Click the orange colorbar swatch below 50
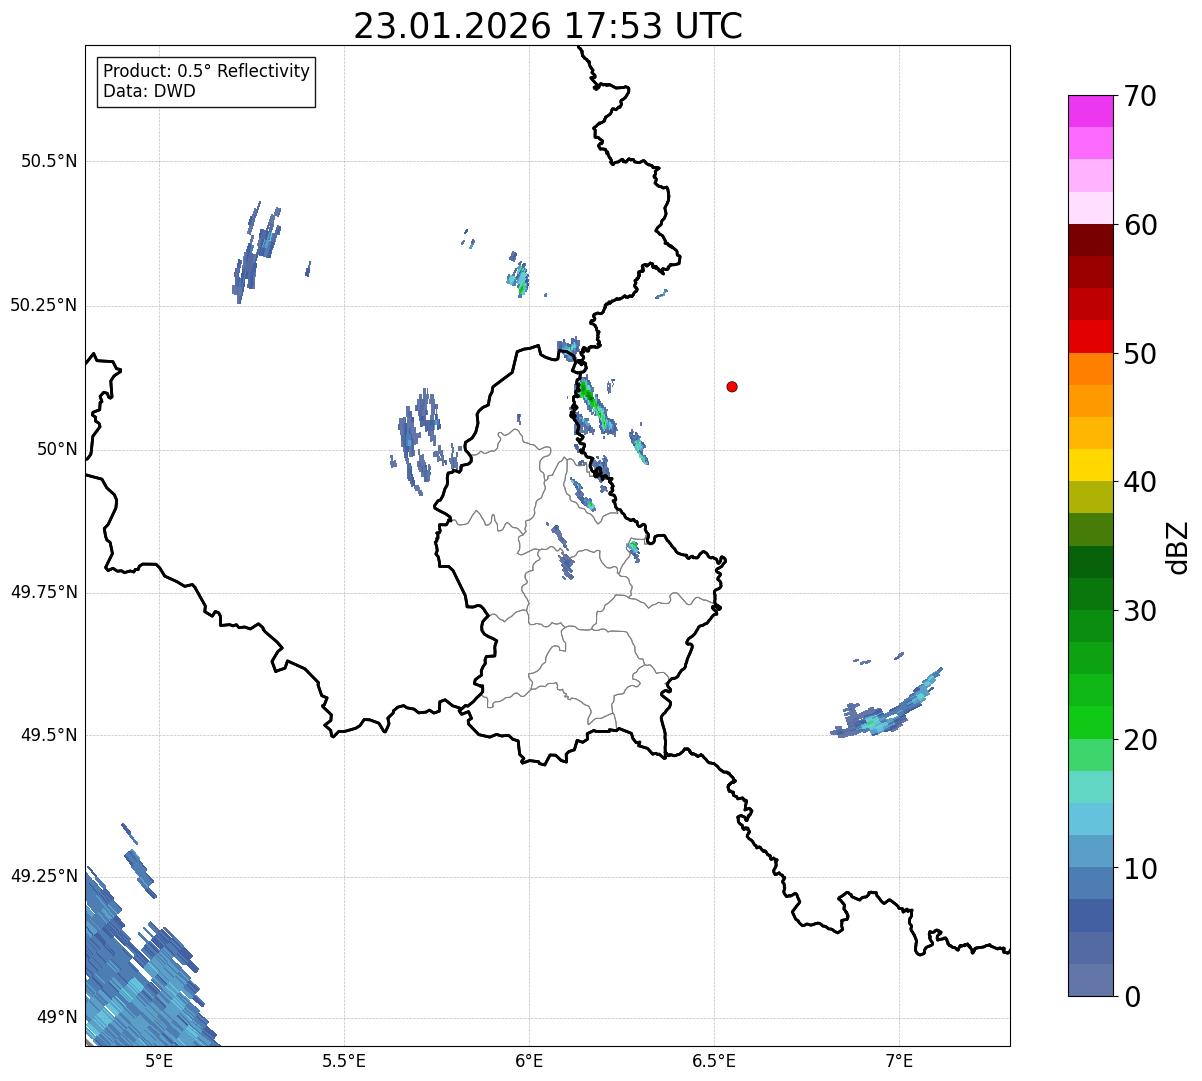Image resolution: width=1202 pixels, height=1081 pixels. click(1090, 369)
